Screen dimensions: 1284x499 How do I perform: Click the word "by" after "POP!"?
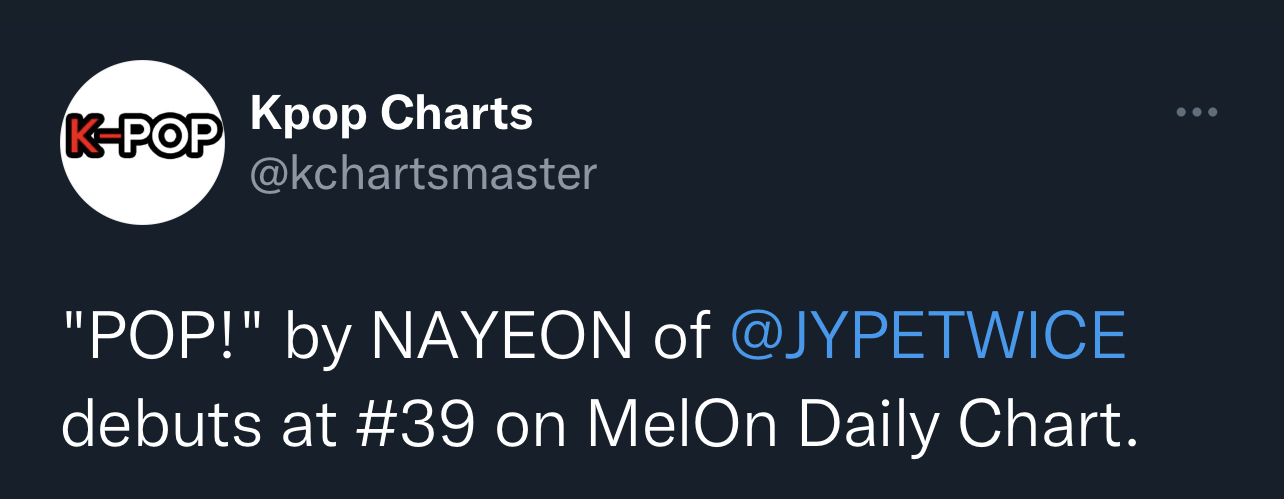(x=318, y=340)
